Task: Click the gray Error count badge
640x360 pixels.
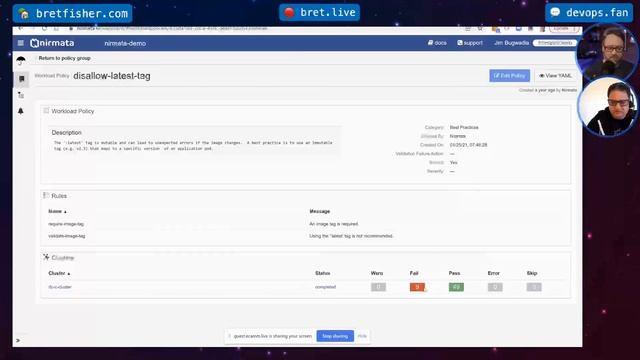Action: [x=495, y=287]
